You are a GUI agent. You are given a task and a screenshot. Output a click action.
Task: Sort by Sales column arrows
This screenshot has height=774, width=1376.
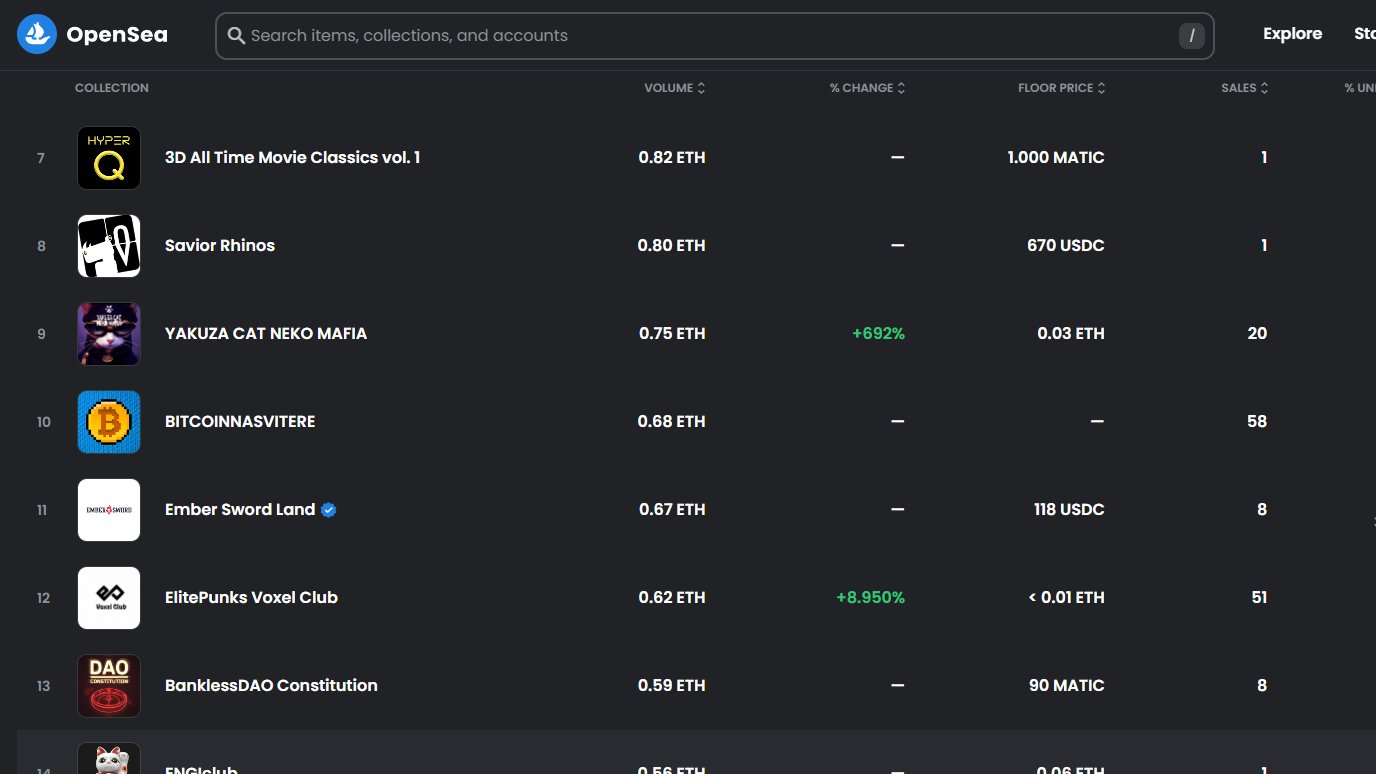(x=1264, y=88)
